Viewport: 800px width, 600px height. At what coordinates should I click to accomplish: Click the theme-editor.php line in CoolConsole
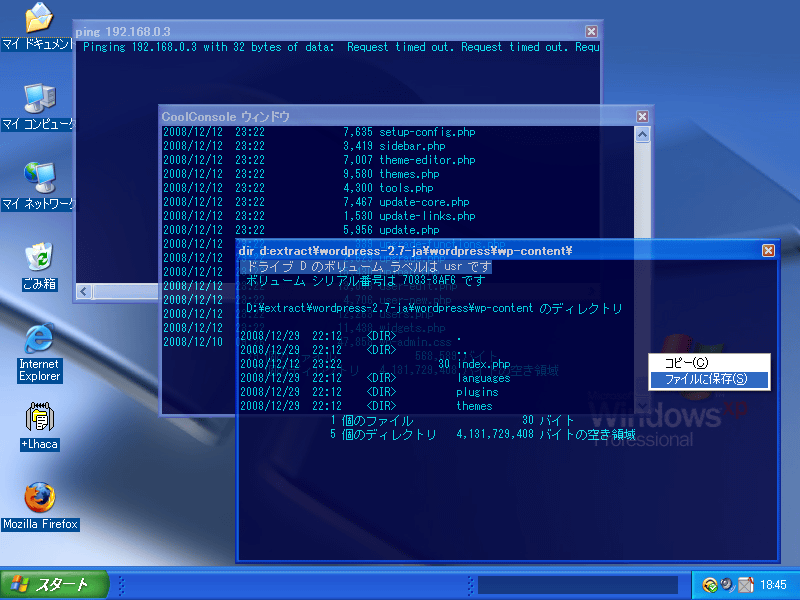(319, 160)
